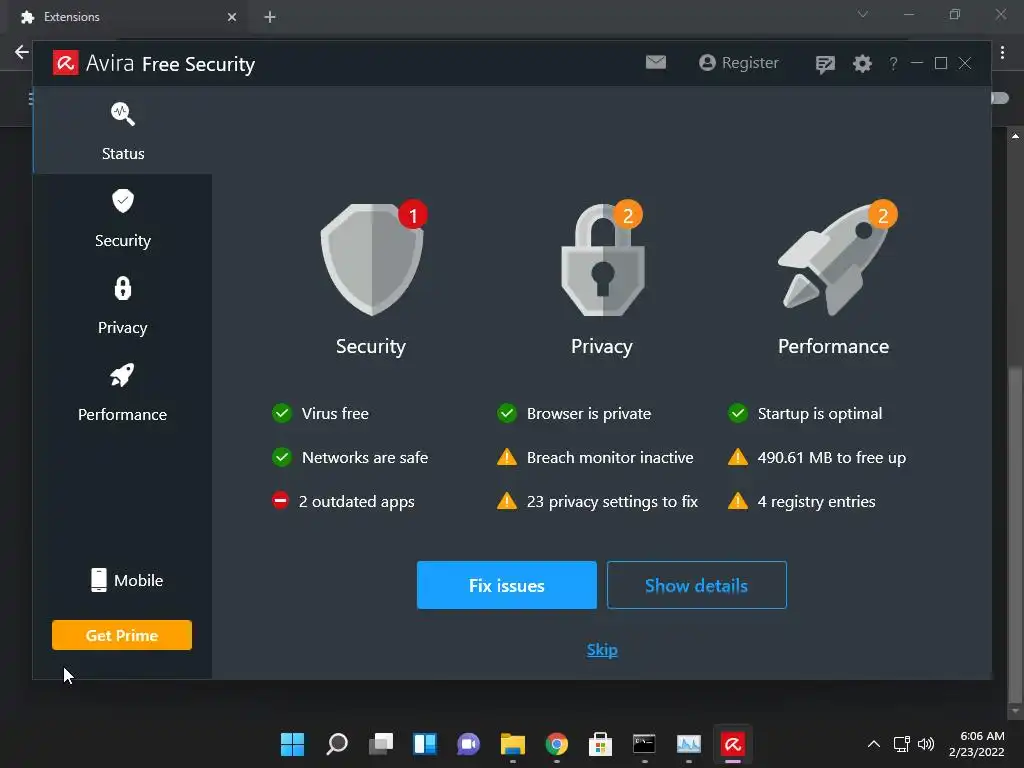Viewport: 1024px width, 768px height.
Task: Click the '2 outdated apps' status text
Action: 357,502
